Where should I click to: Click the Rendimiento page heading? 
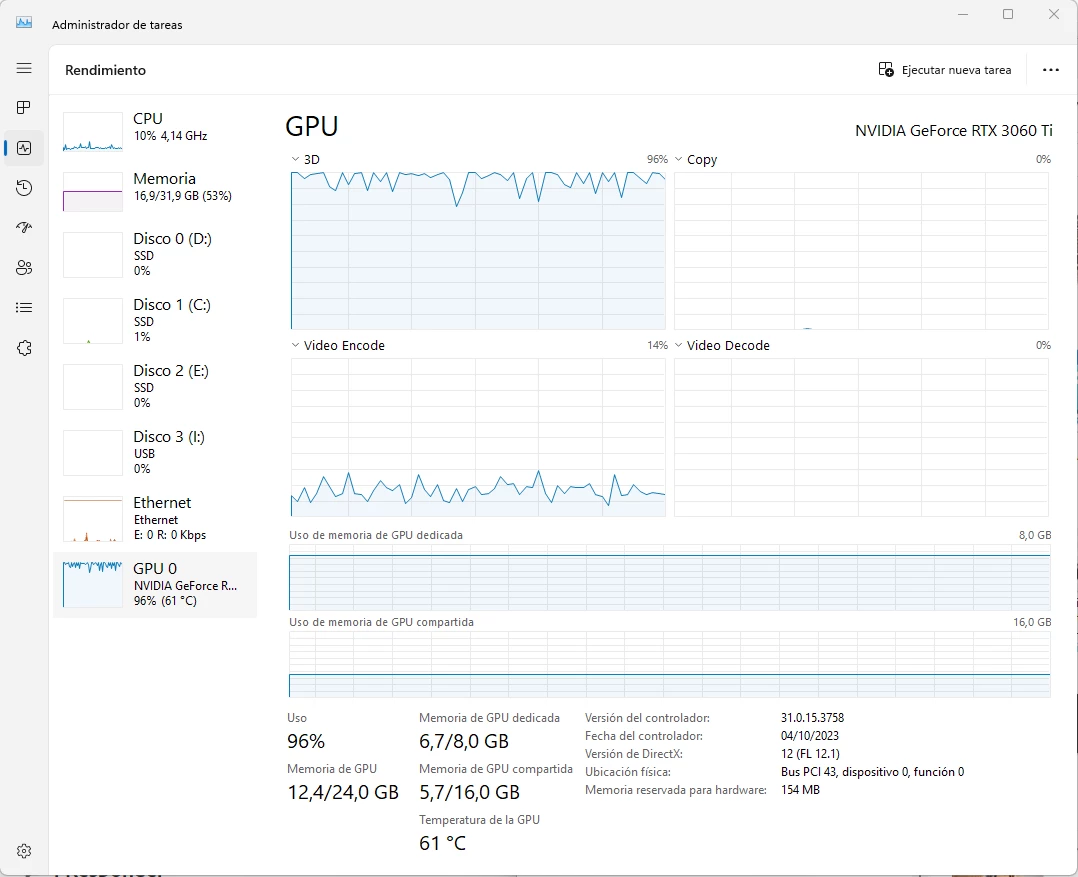pos(105,70)
